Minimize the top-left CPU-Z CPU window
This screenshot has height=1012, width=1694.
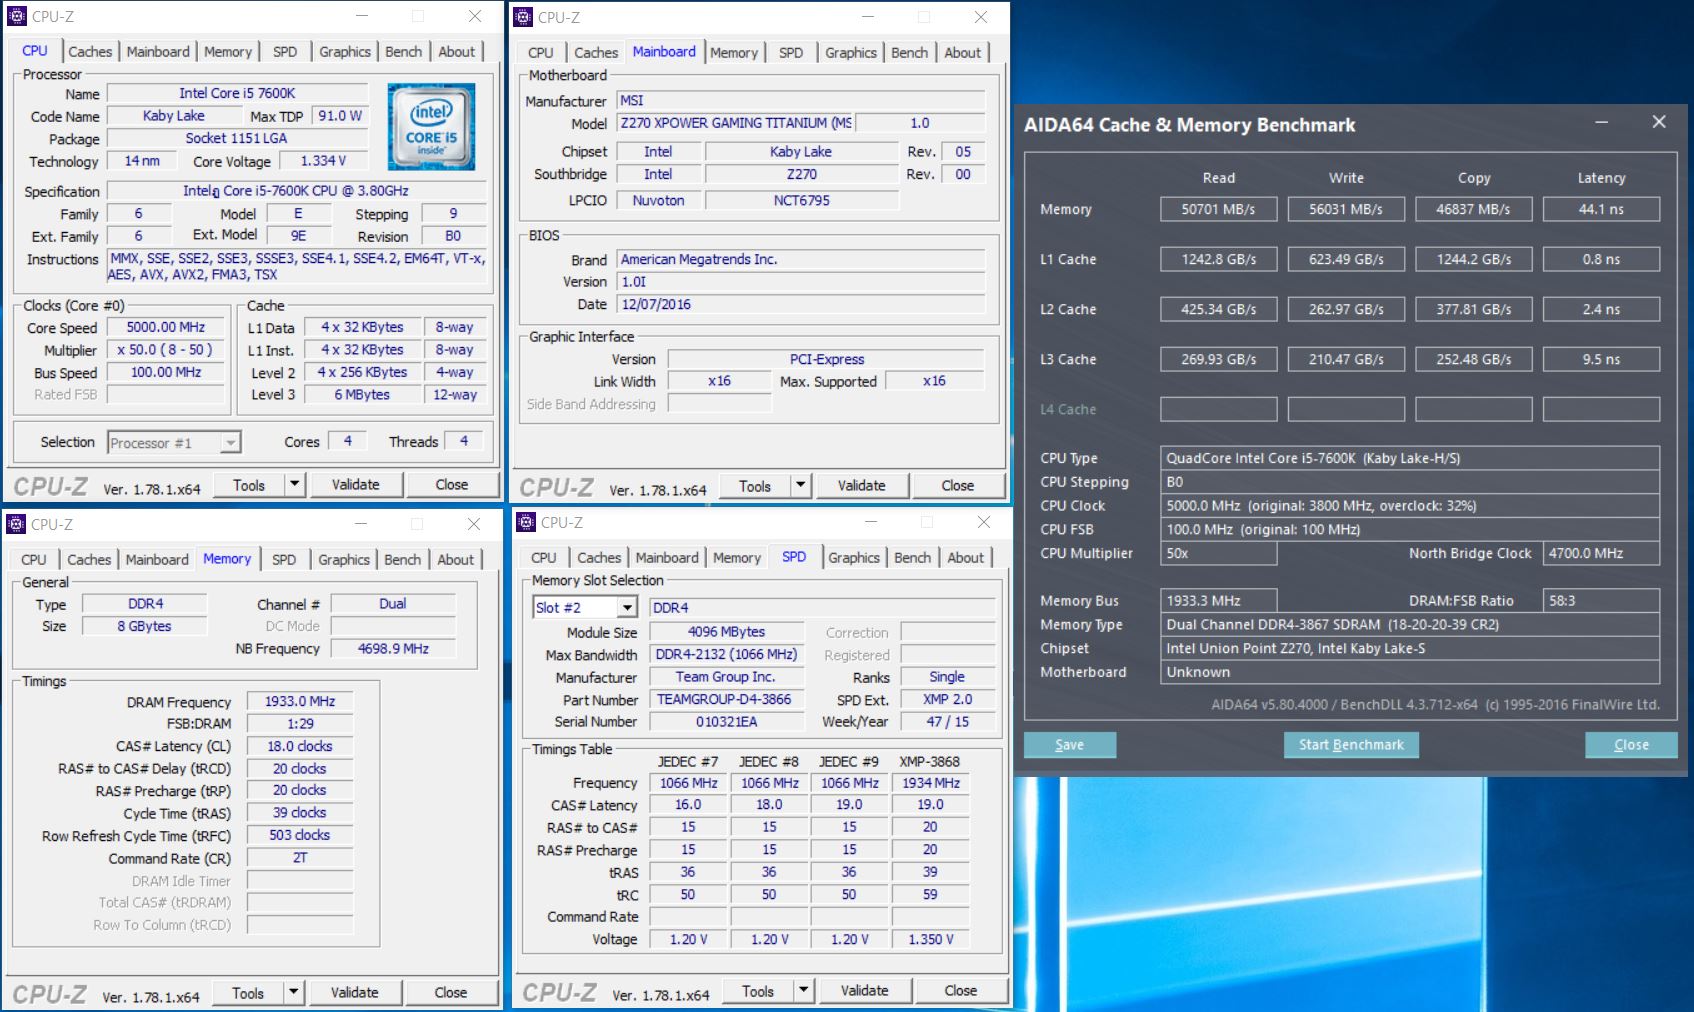[362, 16]
